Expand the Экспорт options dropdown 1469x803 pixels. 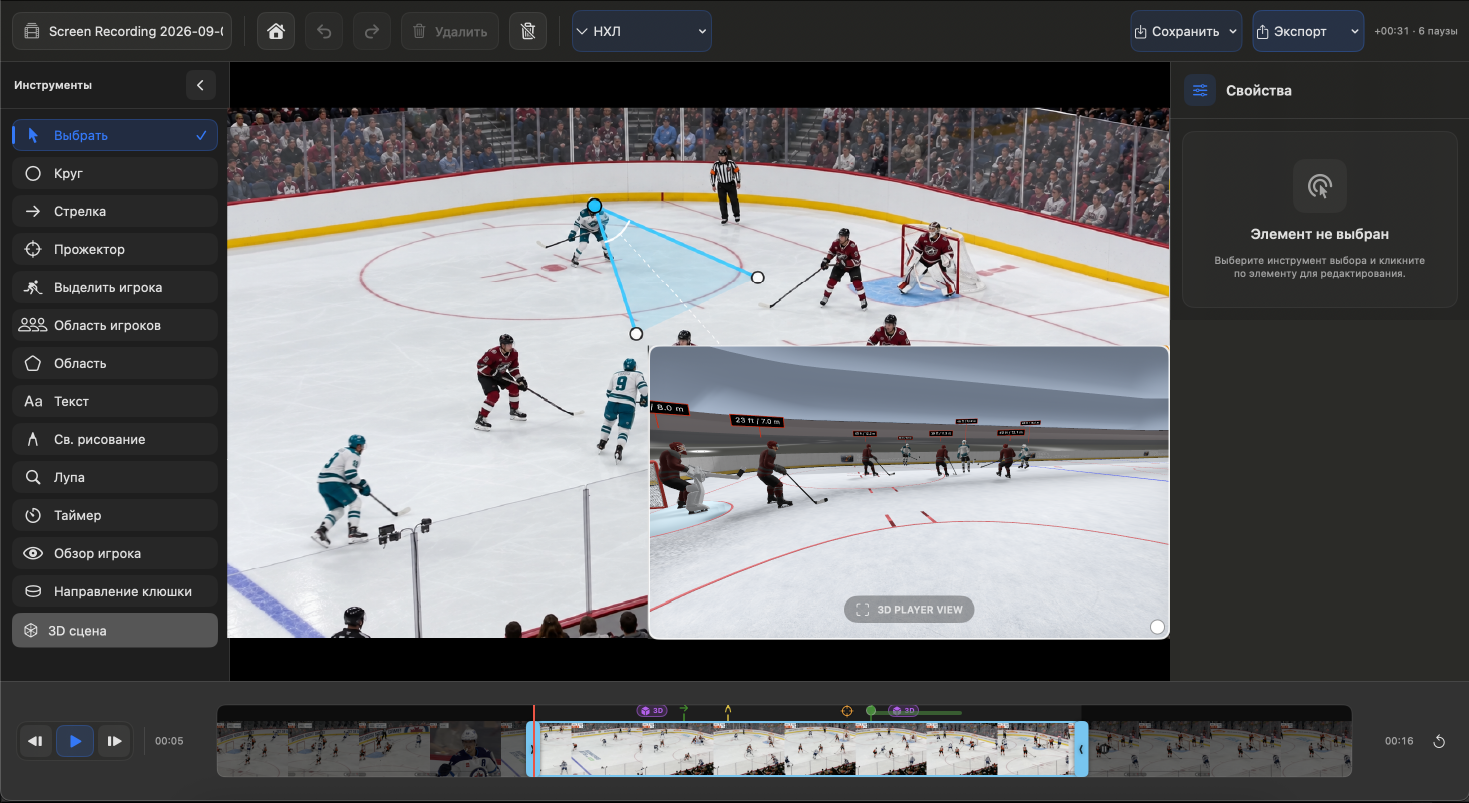1355,31
